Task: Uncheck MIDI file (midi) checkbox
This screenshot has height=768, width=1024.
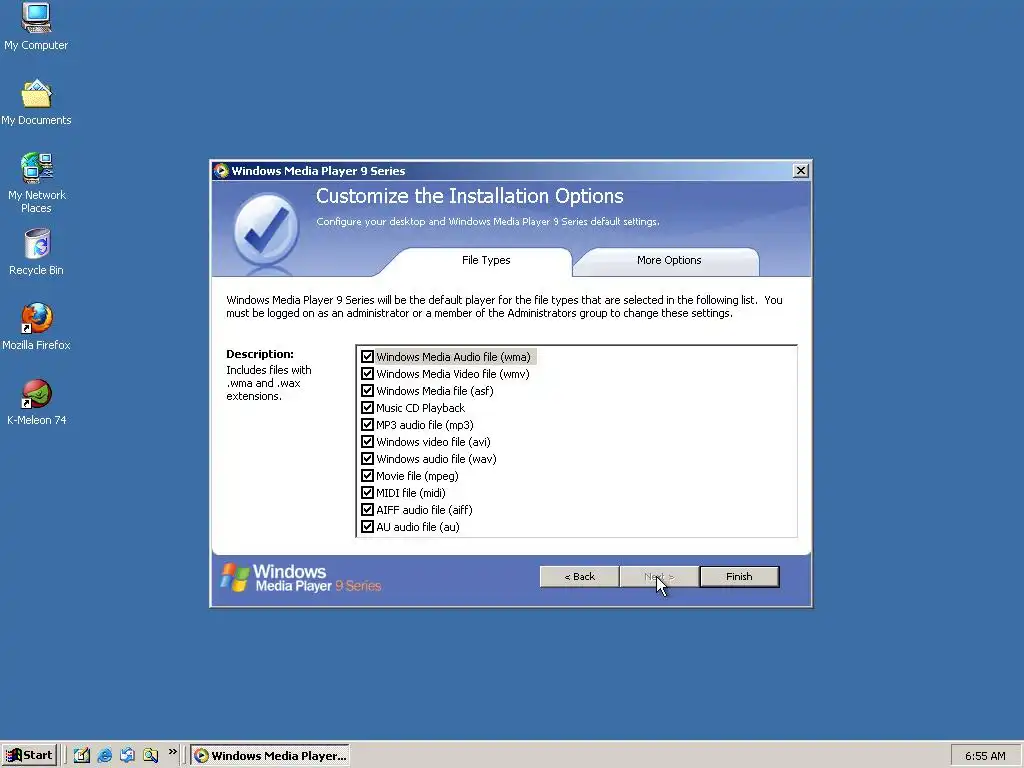Action: (x=368, y=492)
